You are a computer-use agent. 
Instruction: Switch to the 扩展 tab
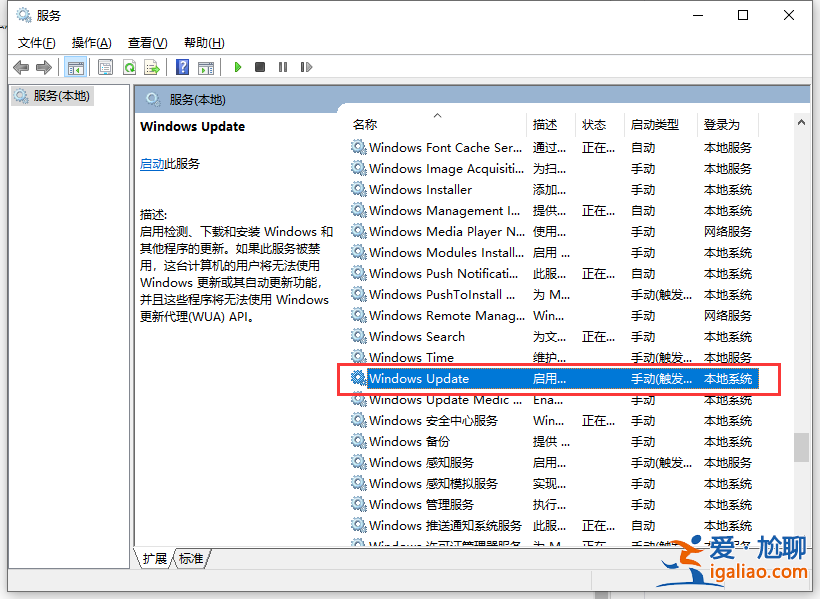[x=153, y=559]
